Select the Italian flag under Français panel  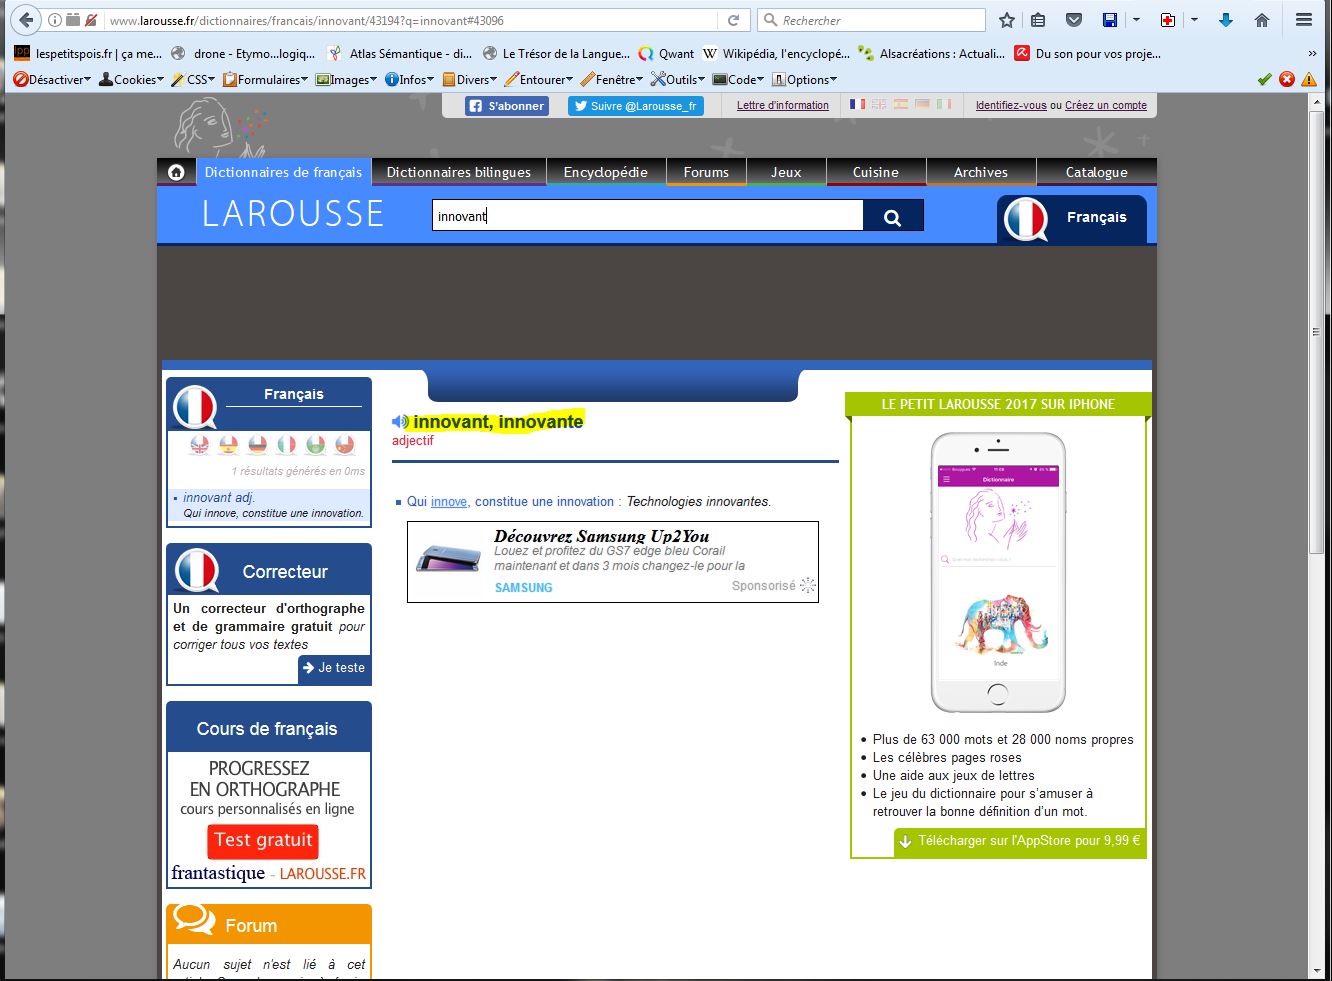coord(287,445)
